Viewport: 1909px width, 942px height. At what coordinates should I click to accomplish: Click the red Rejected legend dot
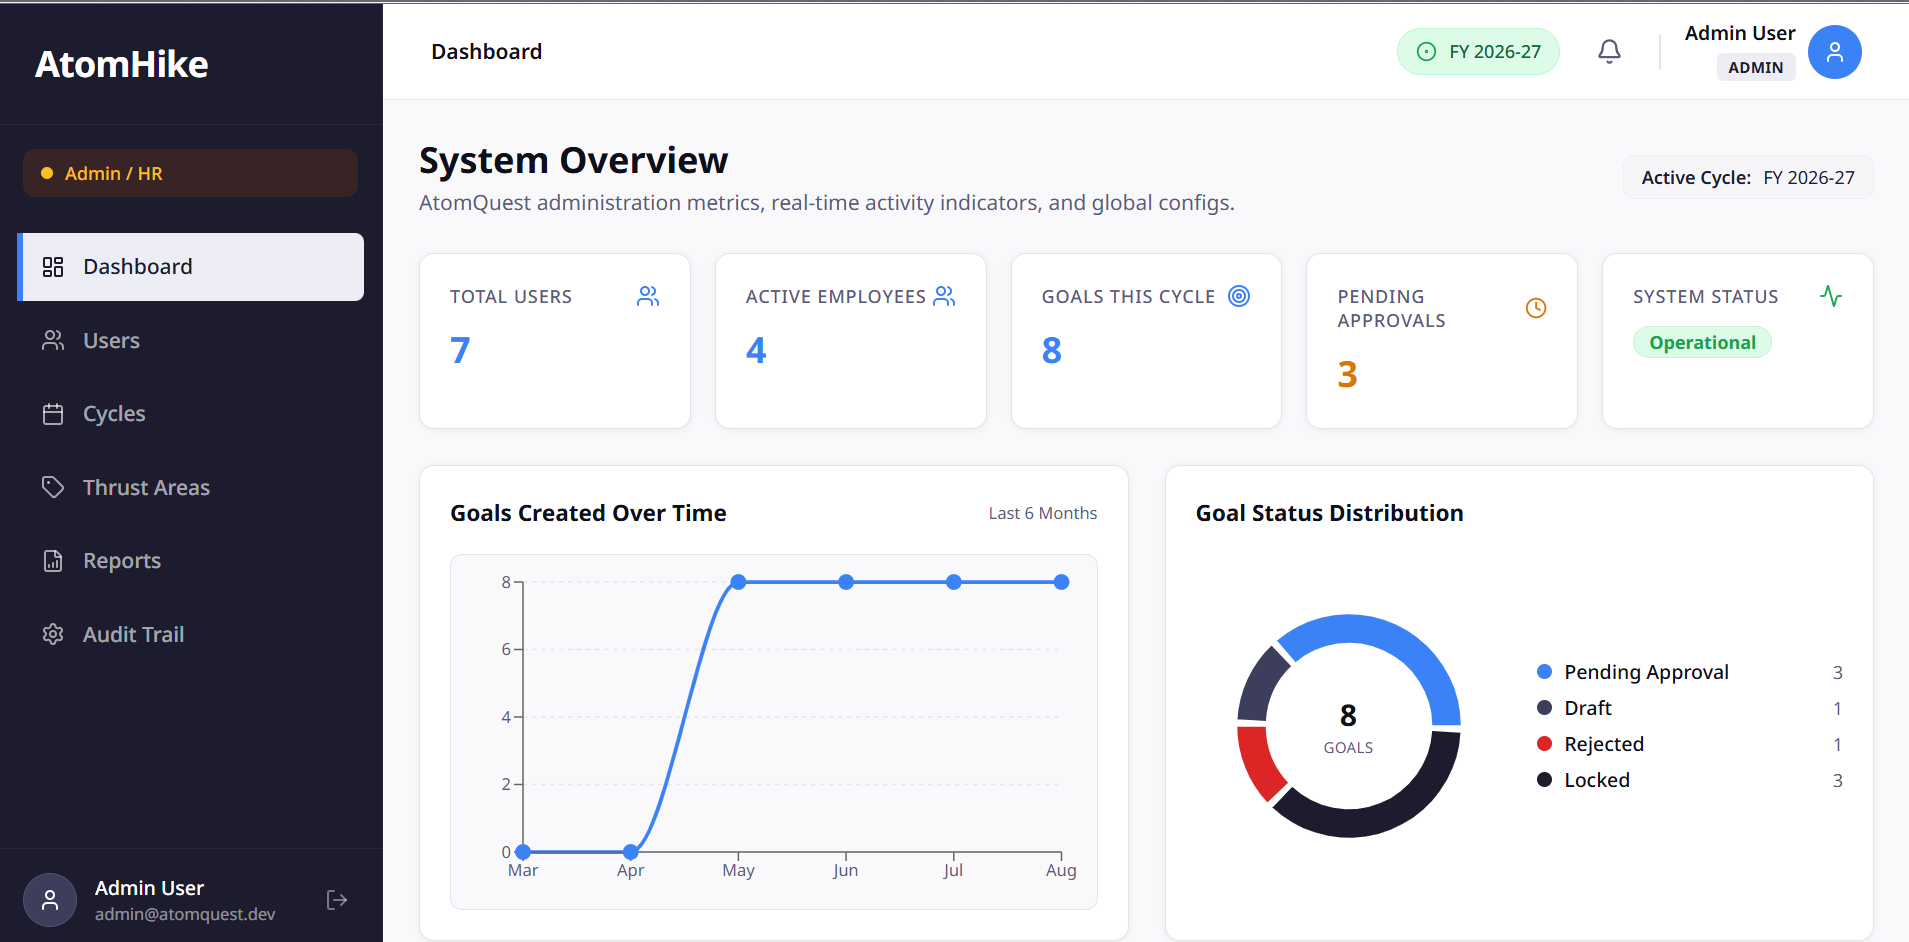[1544, 744]
